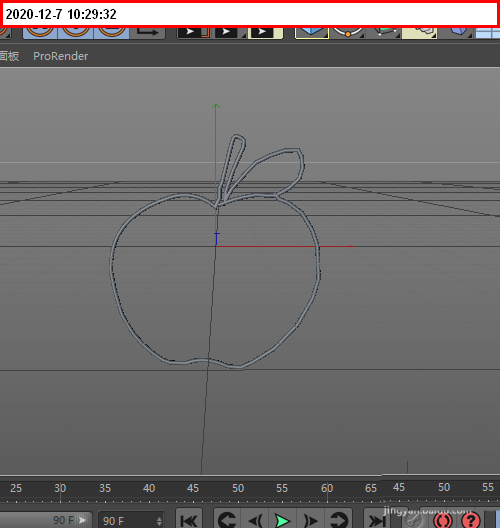The height and width of the screenshot is (528, 500).
Task: Click the highlighted modeling objects toolbar icon
Action: (x=419, y=32)
